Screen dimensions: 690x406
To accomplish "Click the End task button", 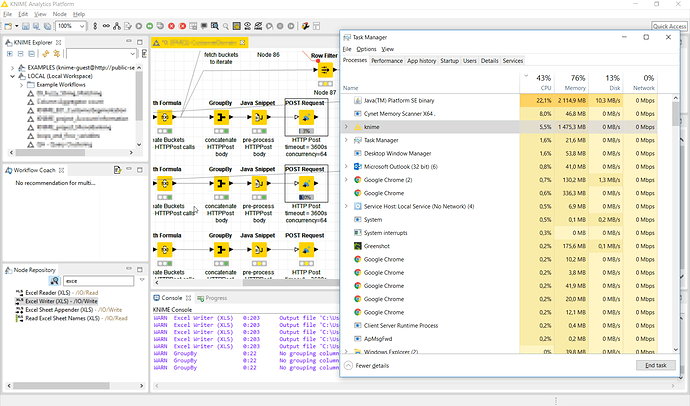I will point(656,366).
